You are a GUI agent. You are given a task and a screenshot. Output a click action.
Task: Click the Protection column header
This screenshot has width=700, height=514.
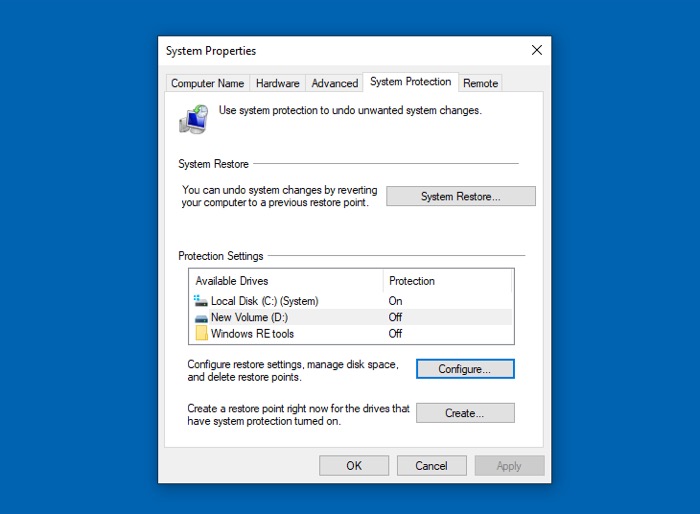(x=447, y=281)
